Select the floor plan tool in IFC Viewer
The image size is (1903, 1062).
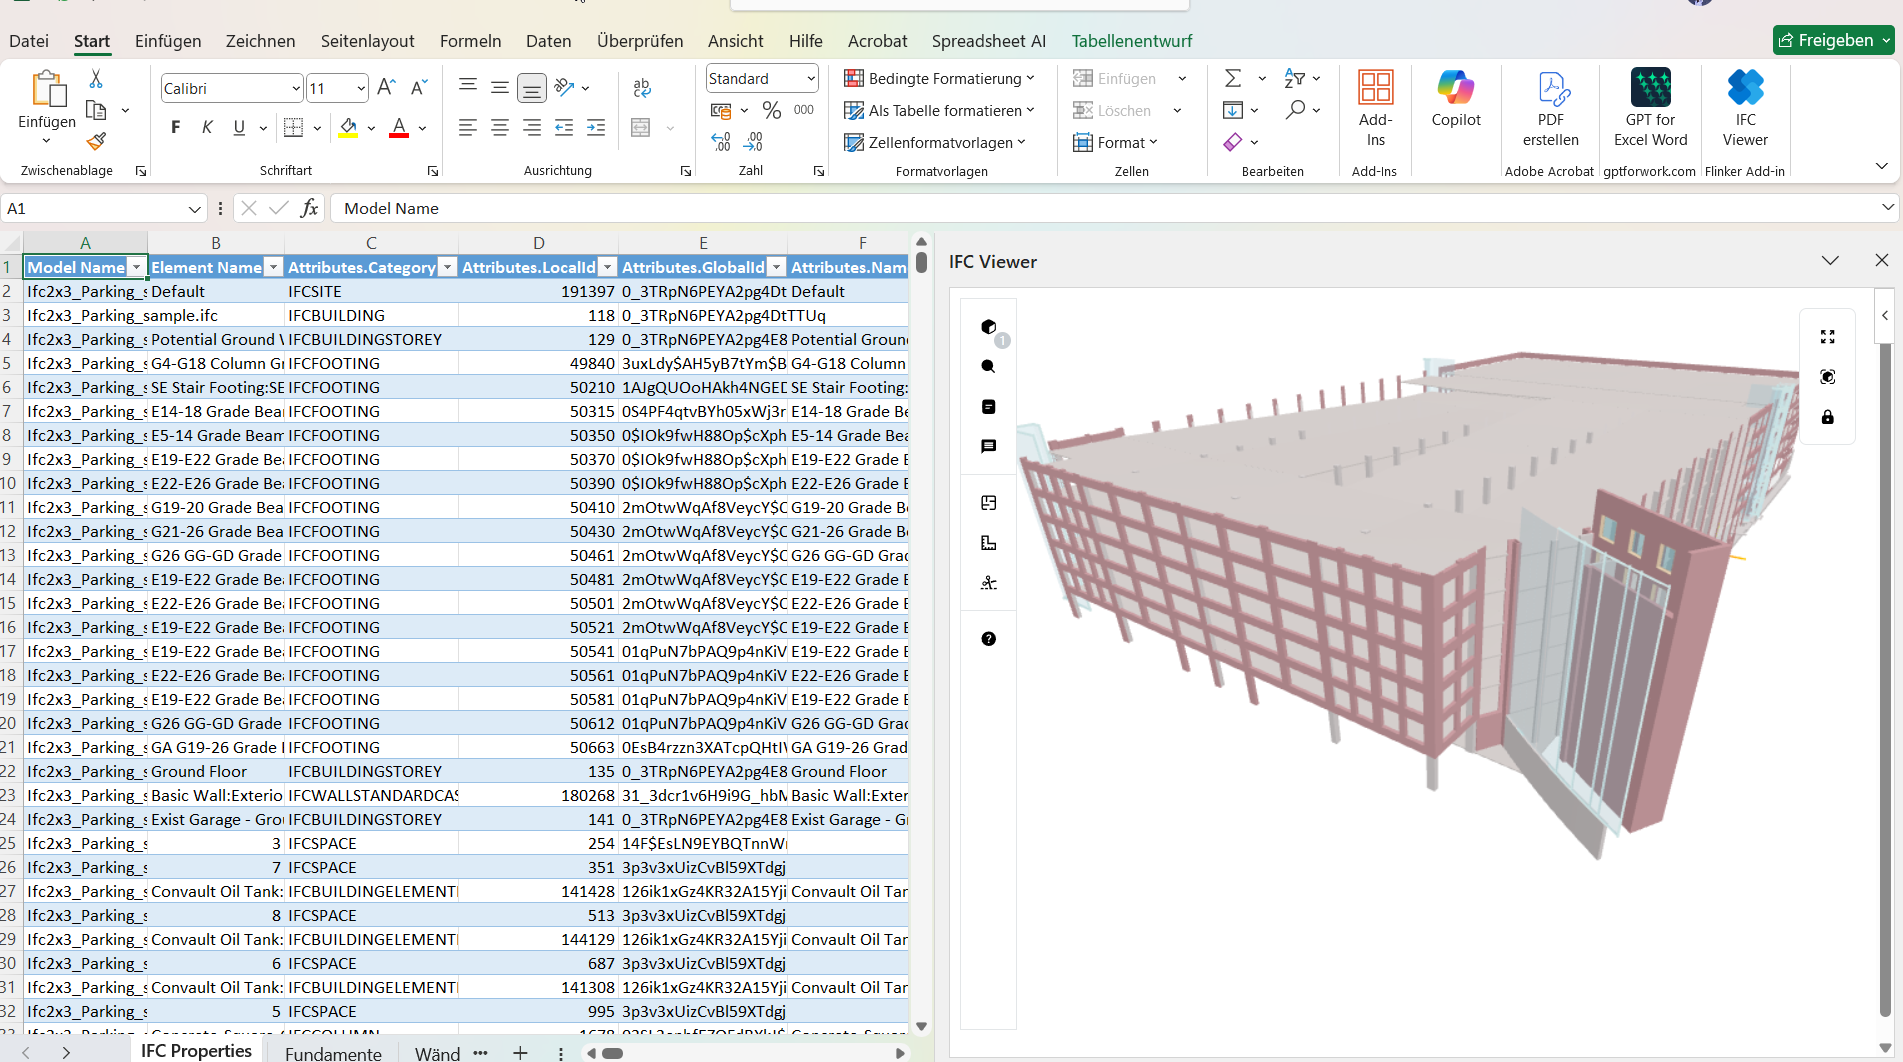(x=988, y=503)
